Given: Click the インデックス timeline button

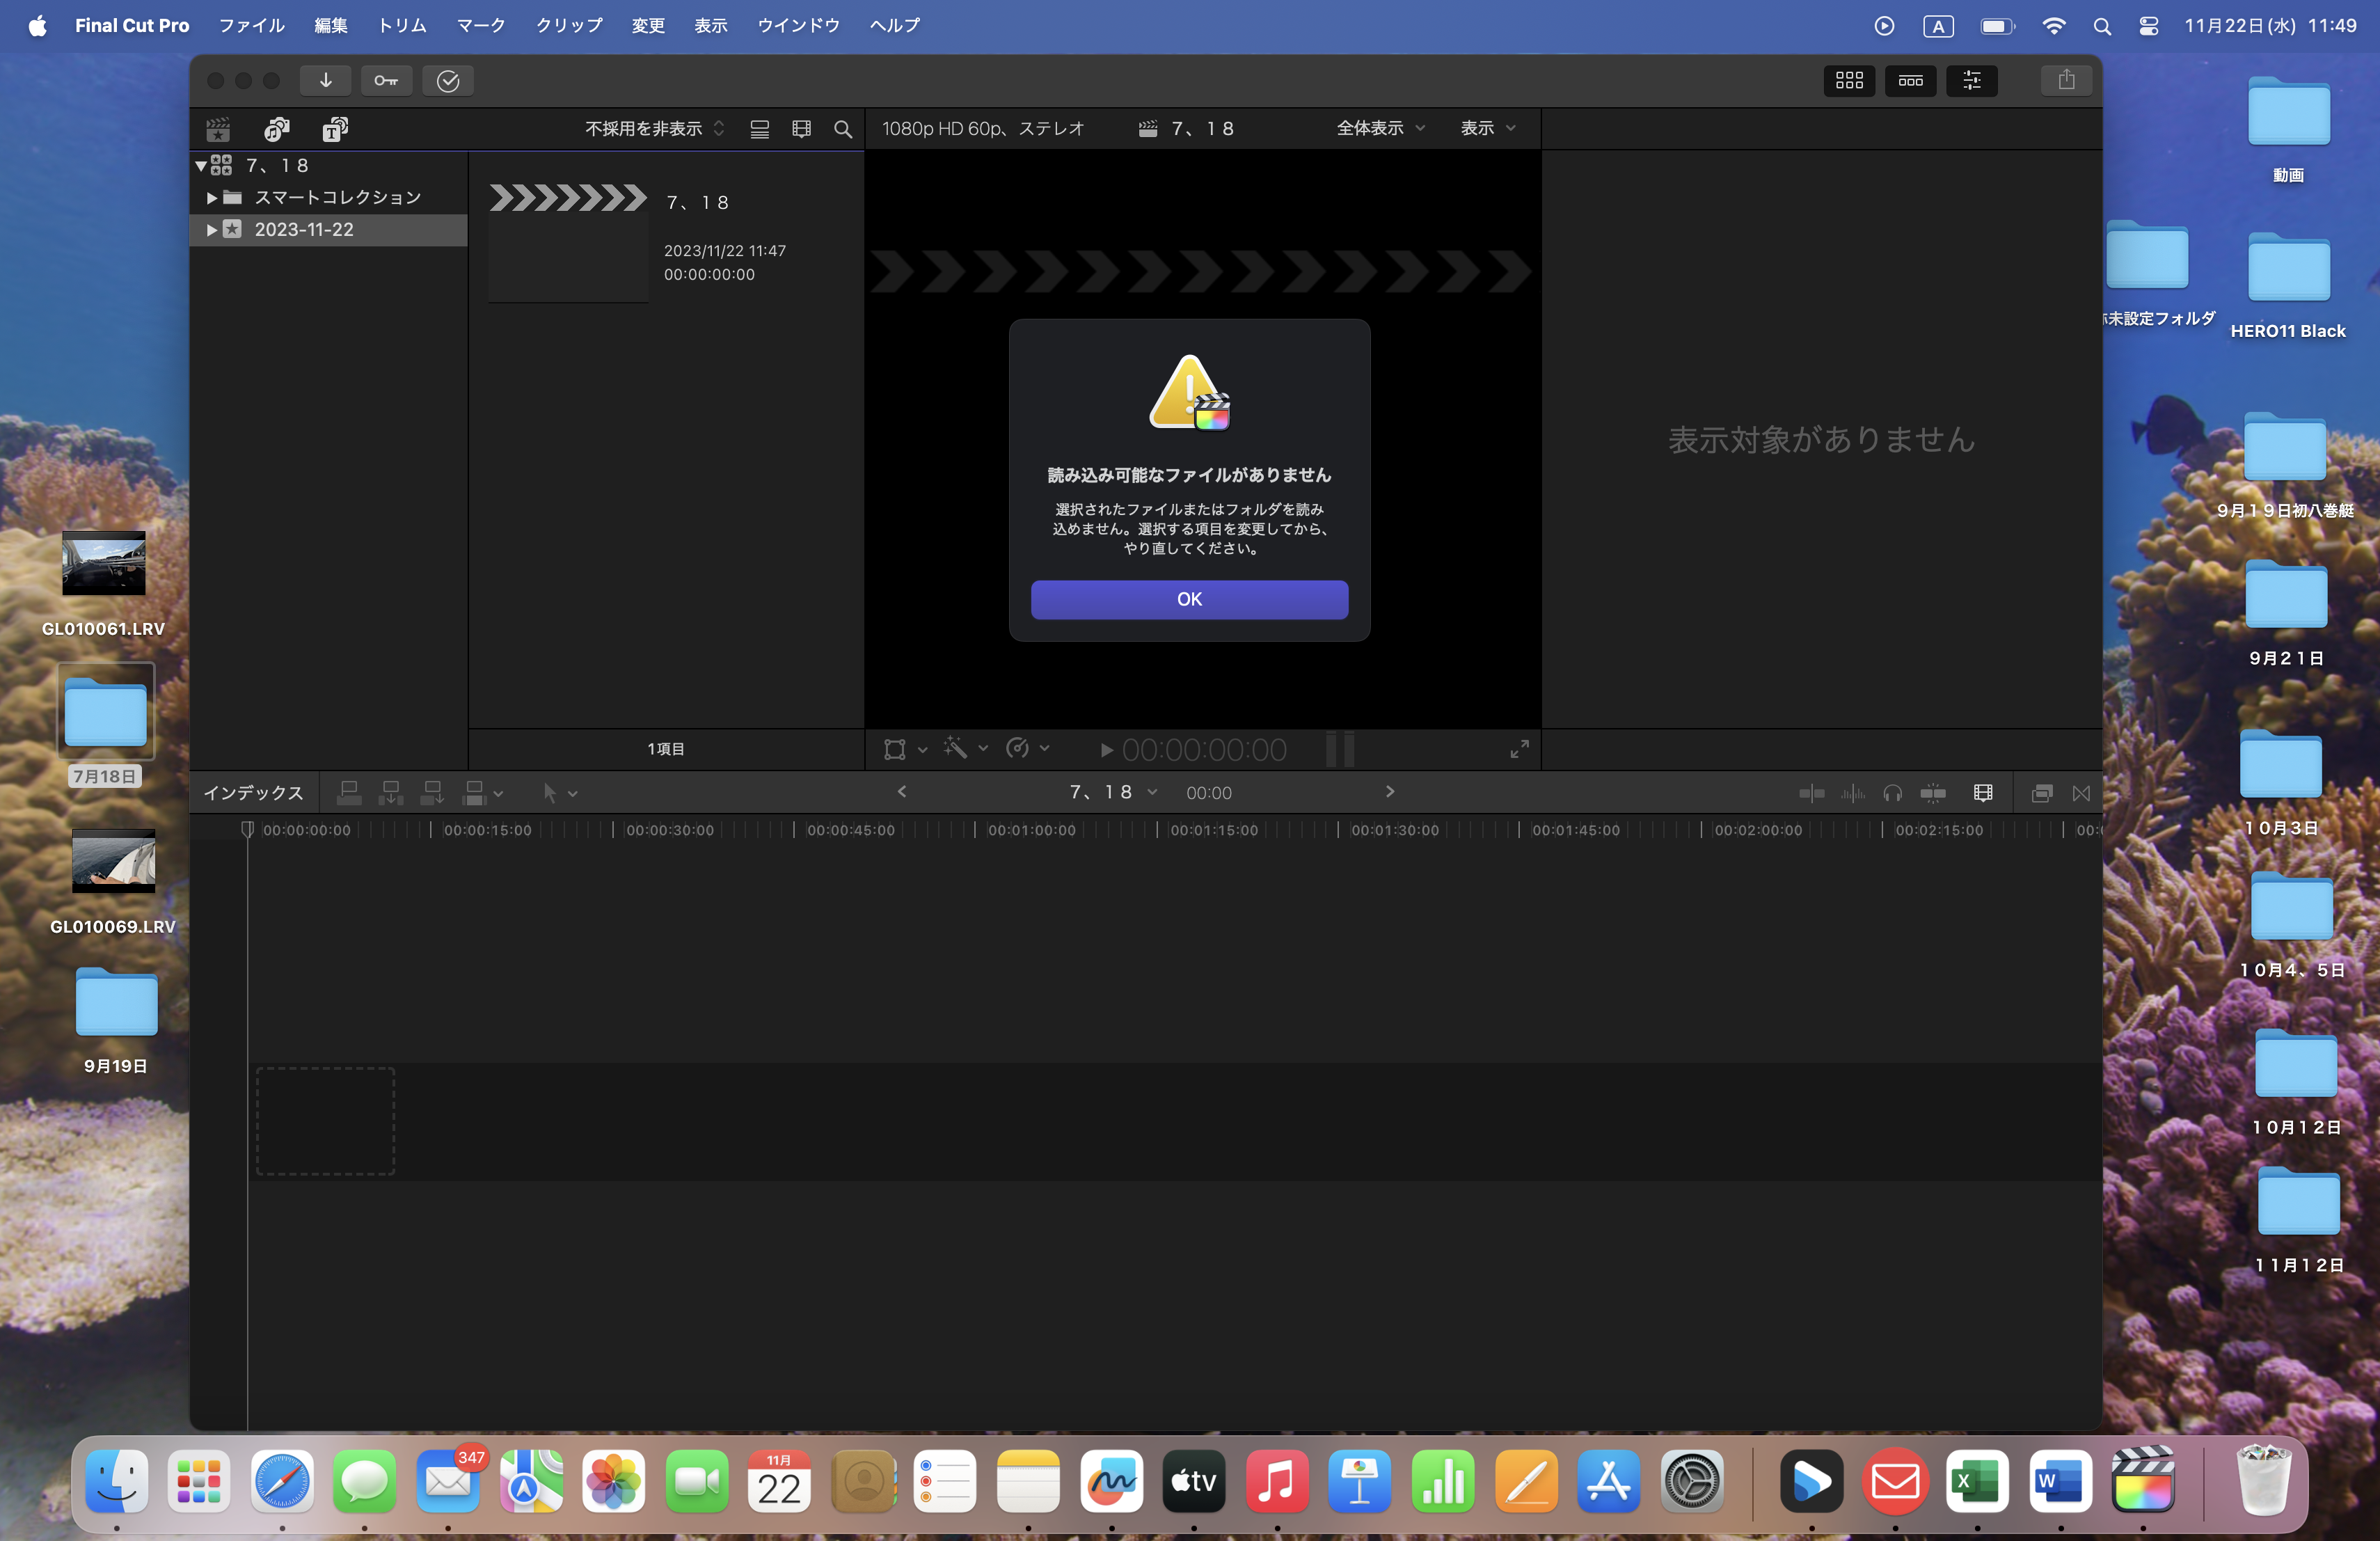Looking at the screenshot, I should pos(253,793).
